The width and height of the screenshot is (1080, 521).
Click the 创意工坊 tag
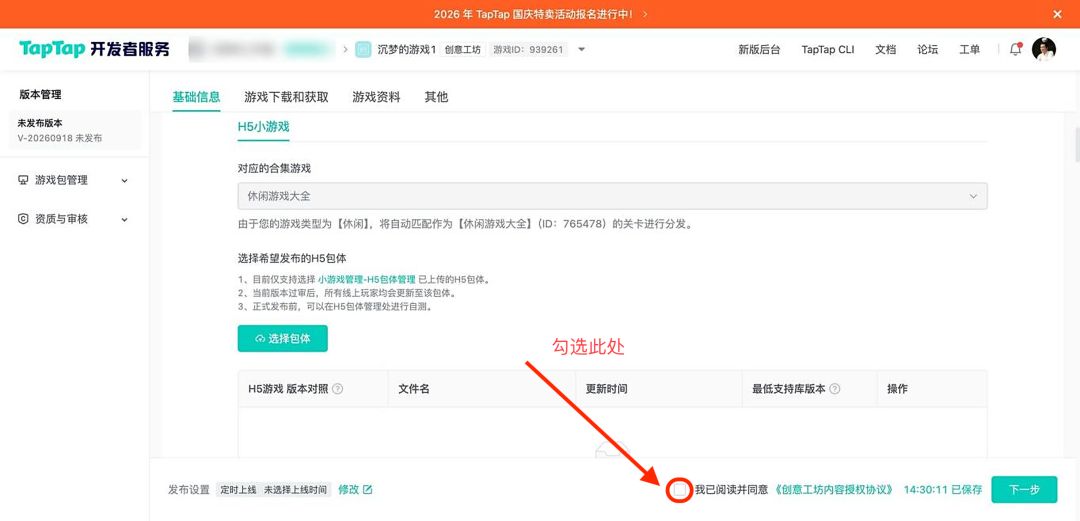click(463, 50)
